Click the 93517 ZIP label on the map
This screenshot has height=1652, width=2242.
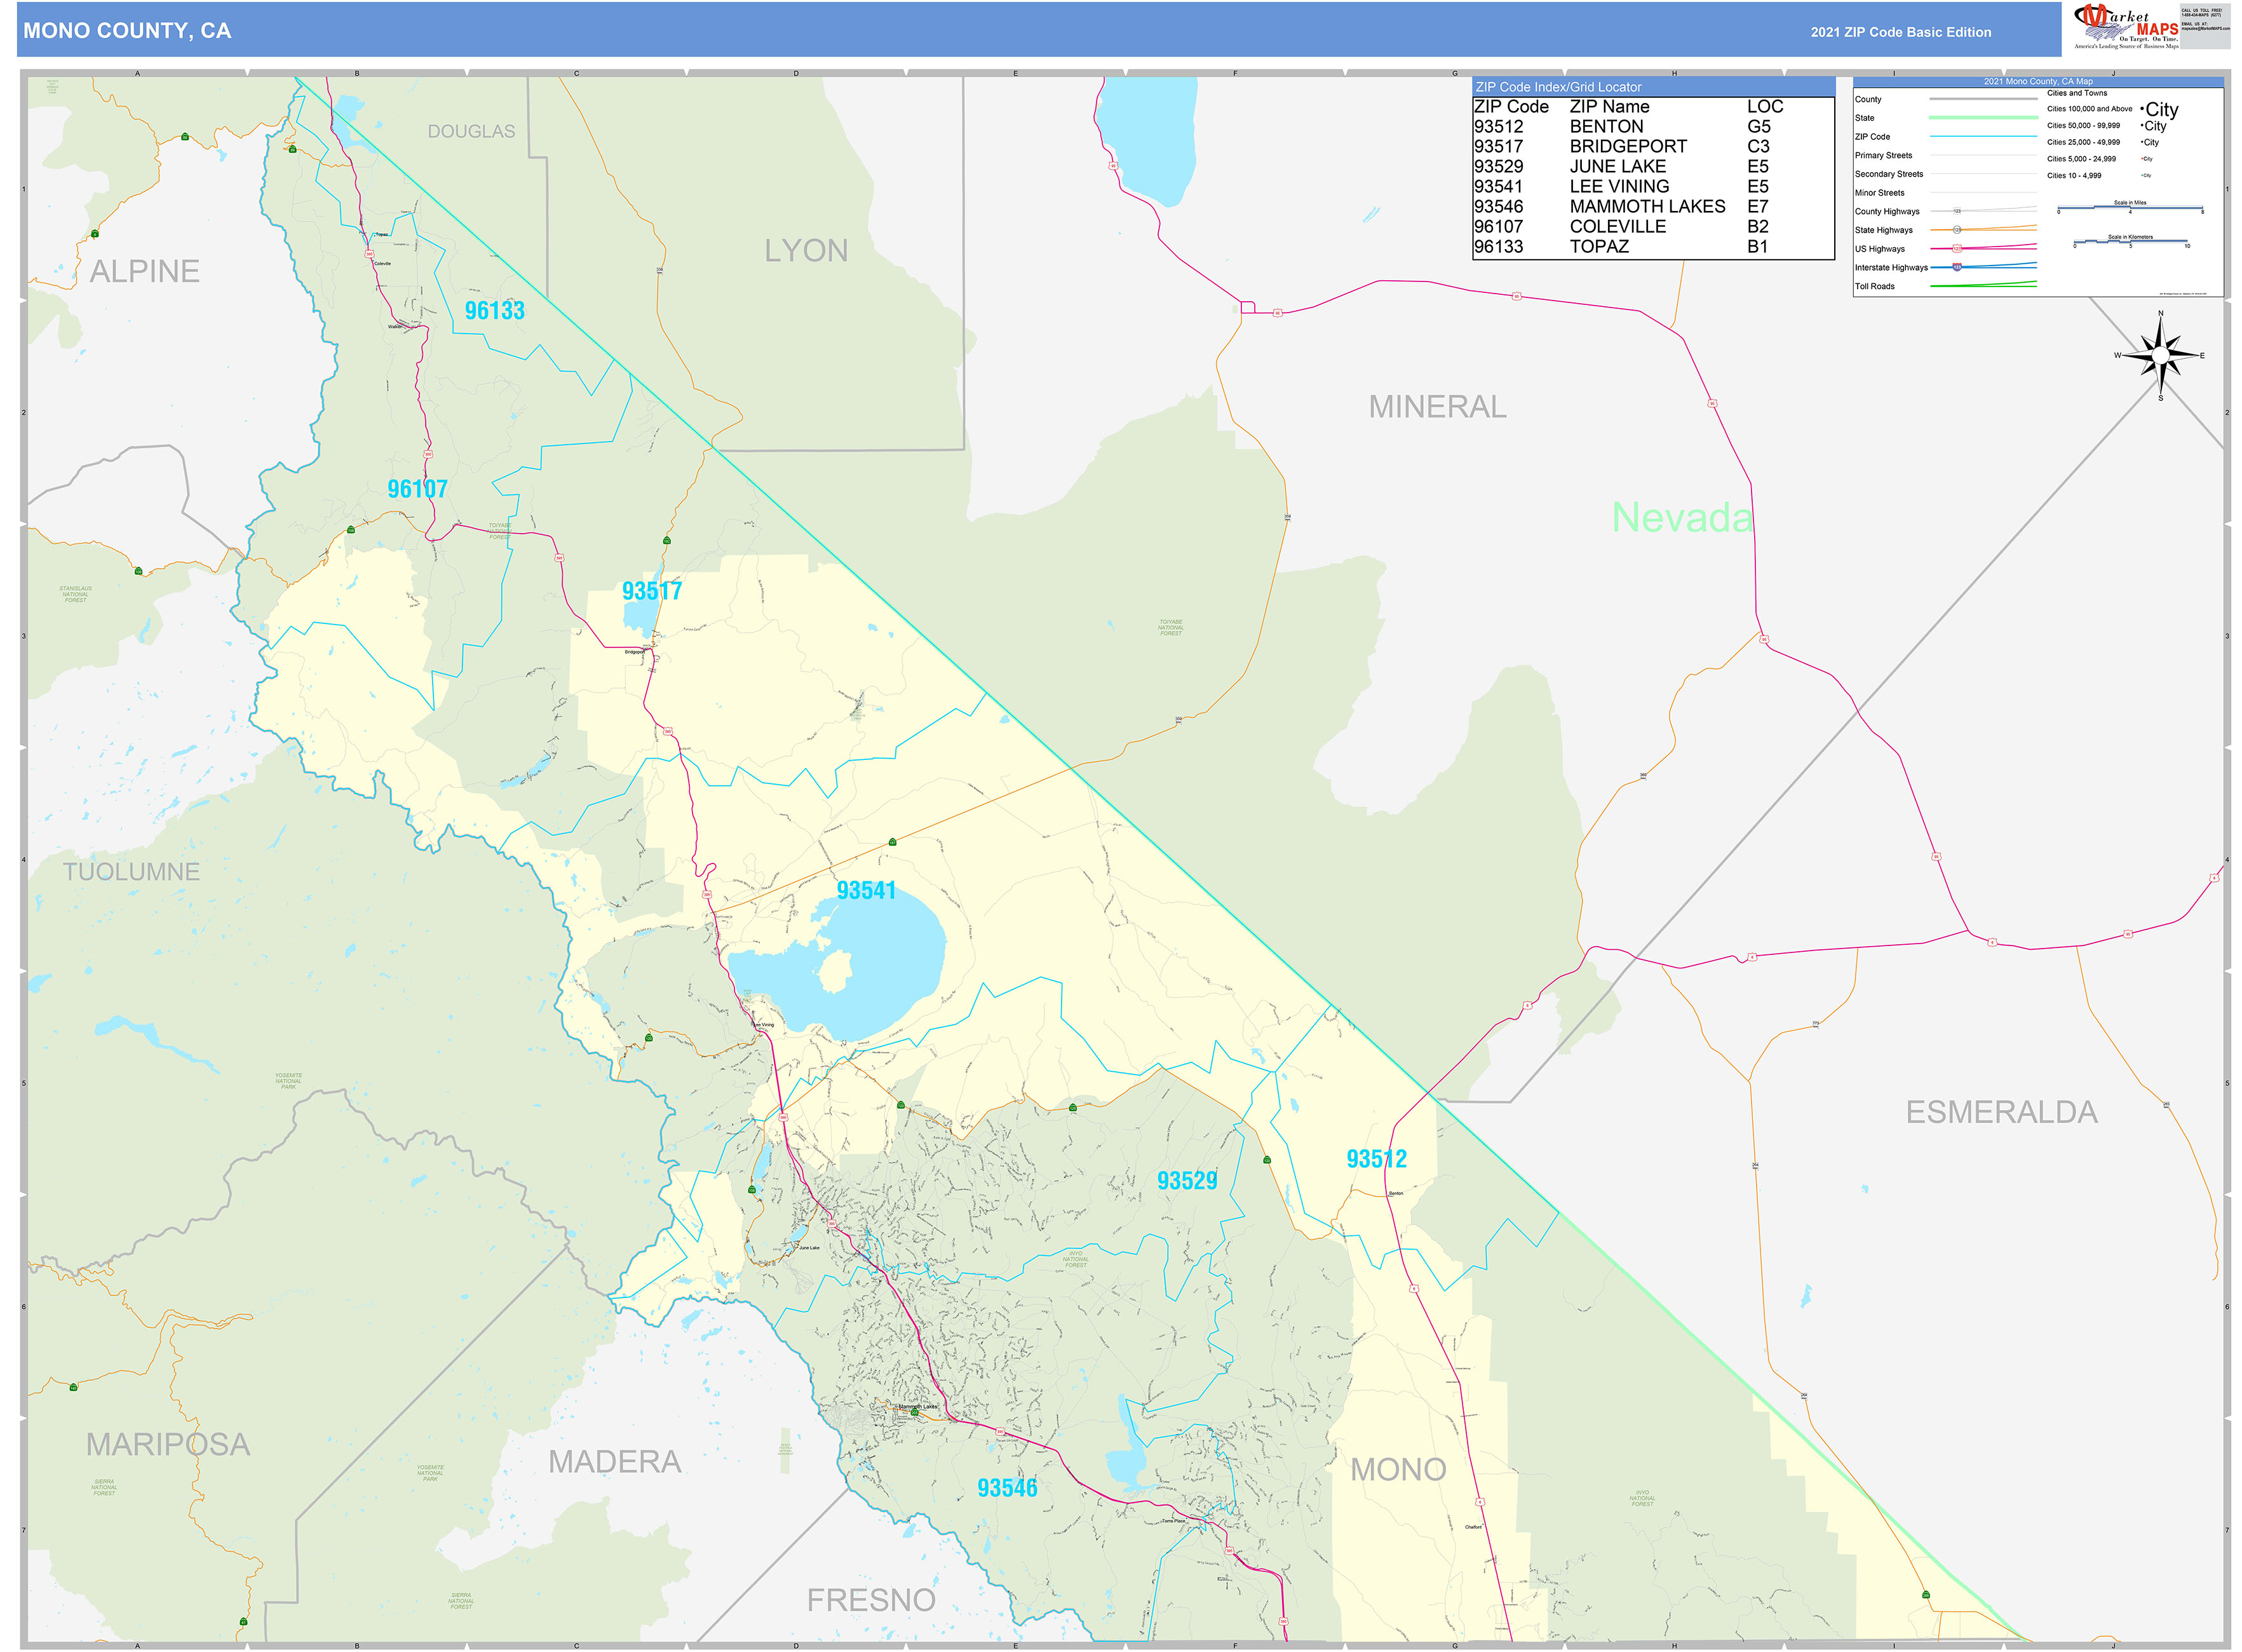(x=651, y=591)
